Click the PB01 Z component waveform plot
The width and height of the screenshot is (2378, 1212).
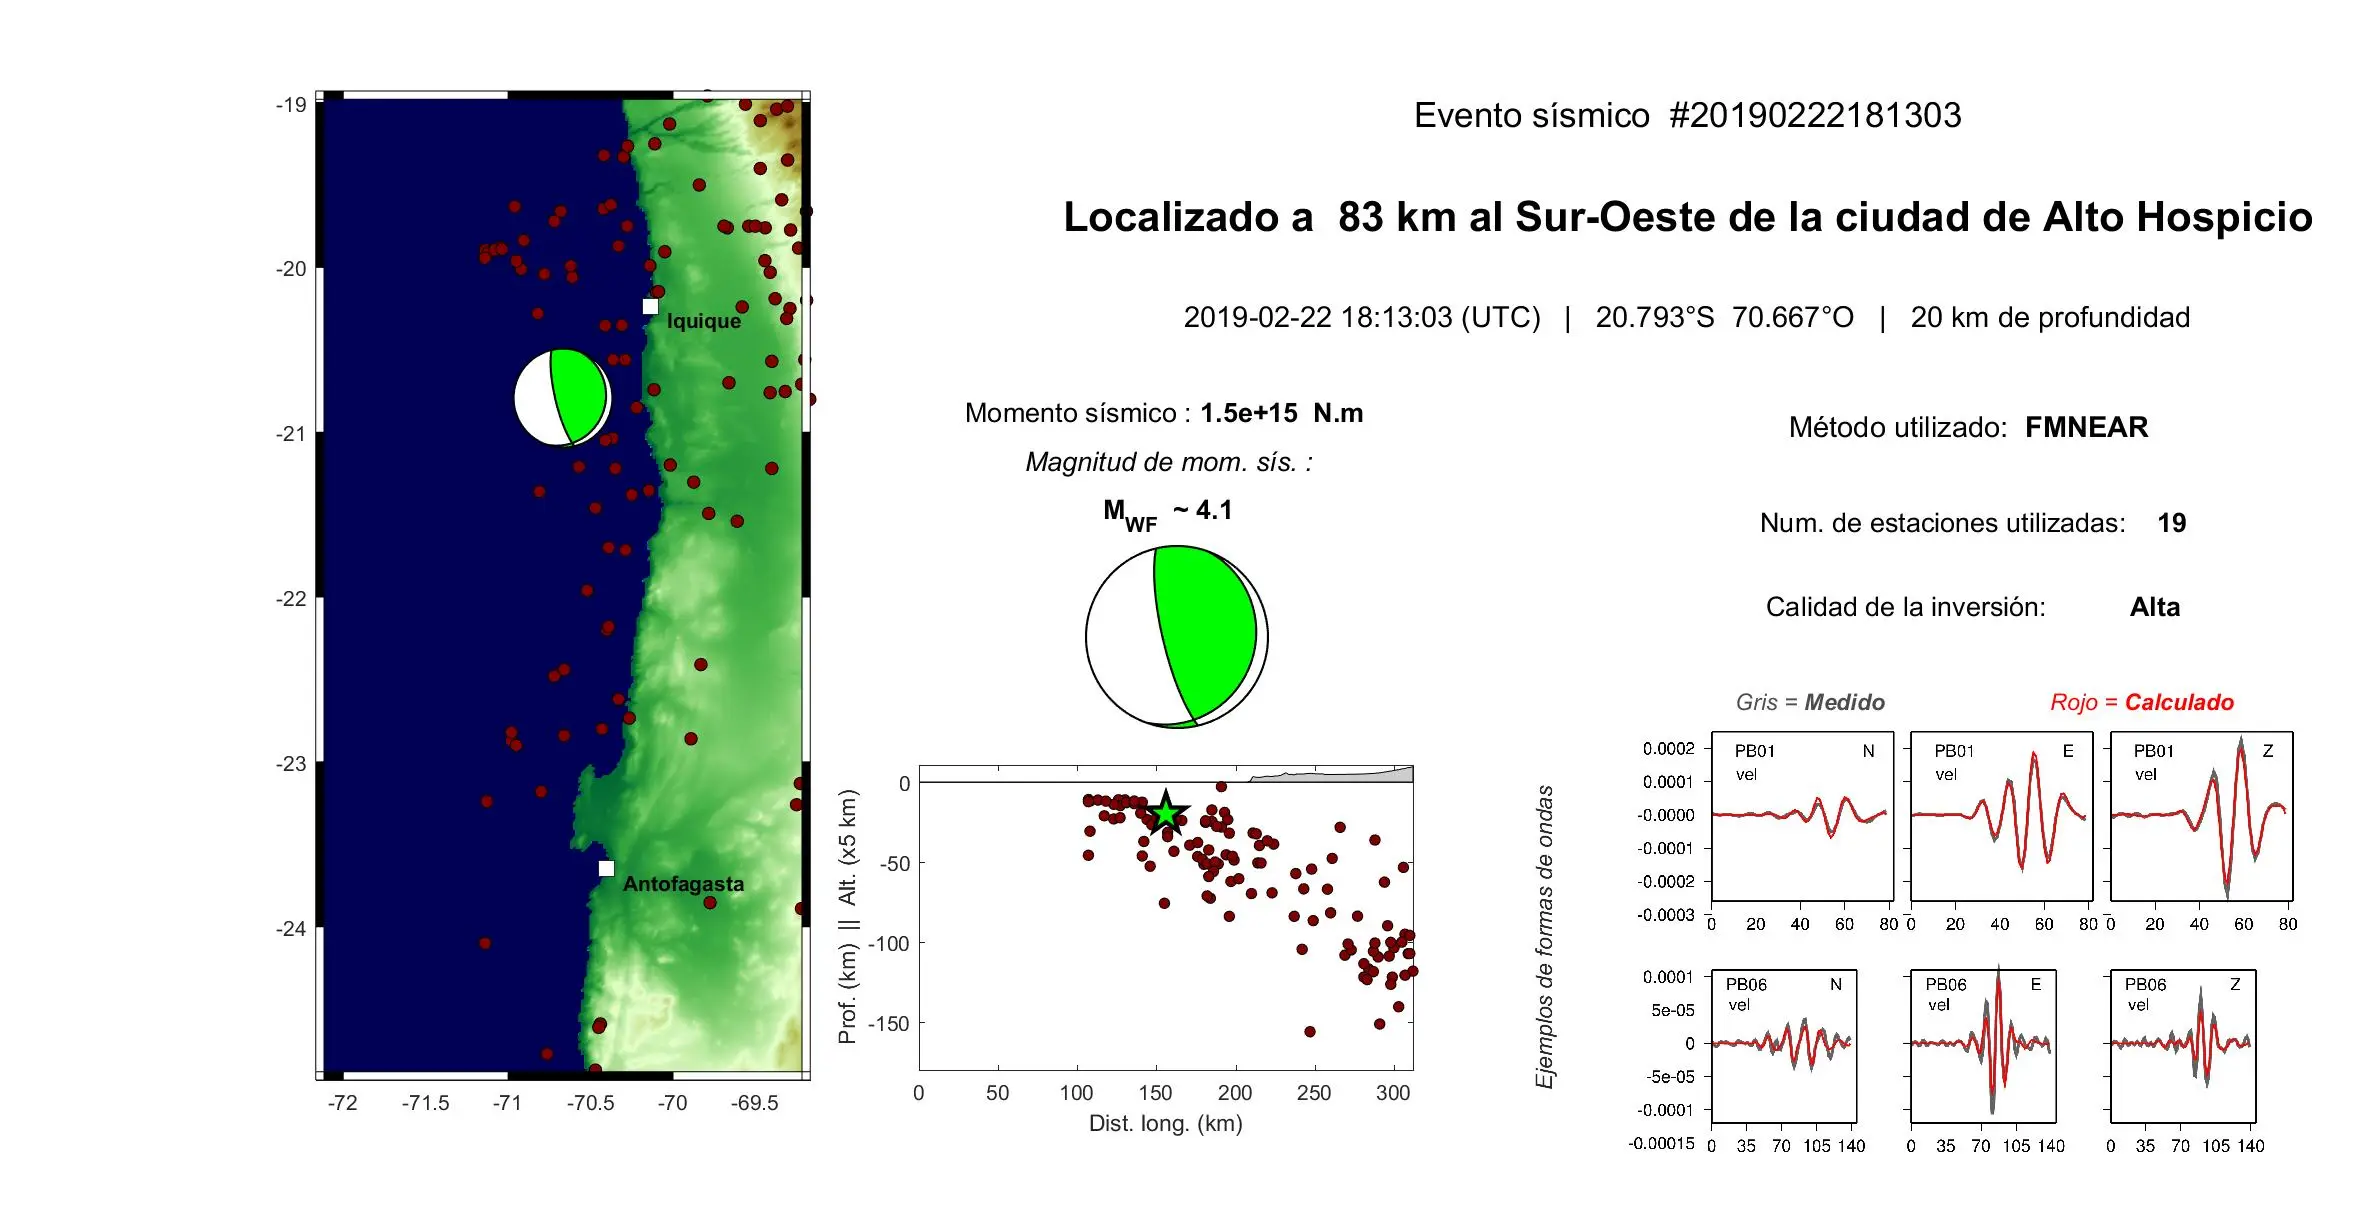(2201, 816)
